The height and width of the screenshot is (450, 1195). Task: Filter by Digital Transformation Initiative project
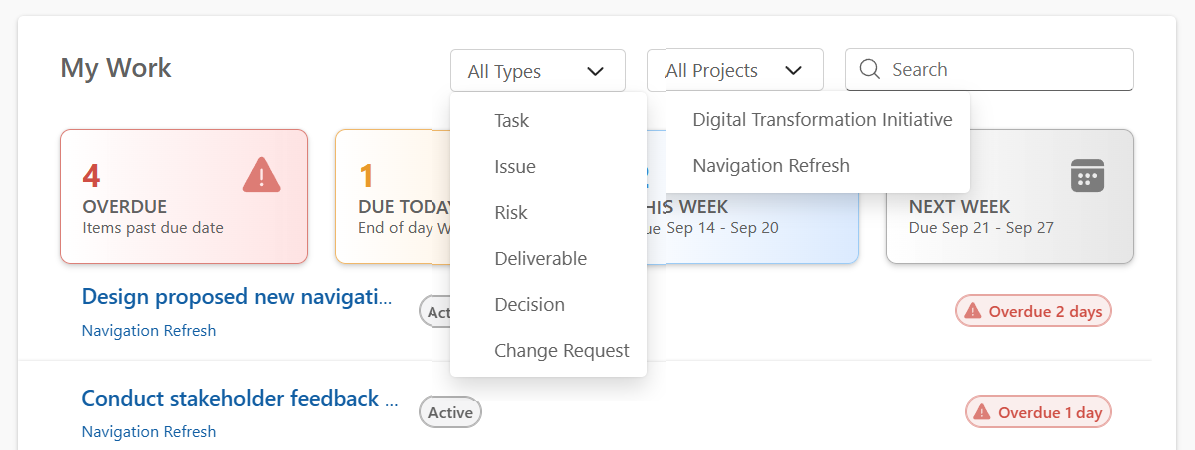[822, 120]
